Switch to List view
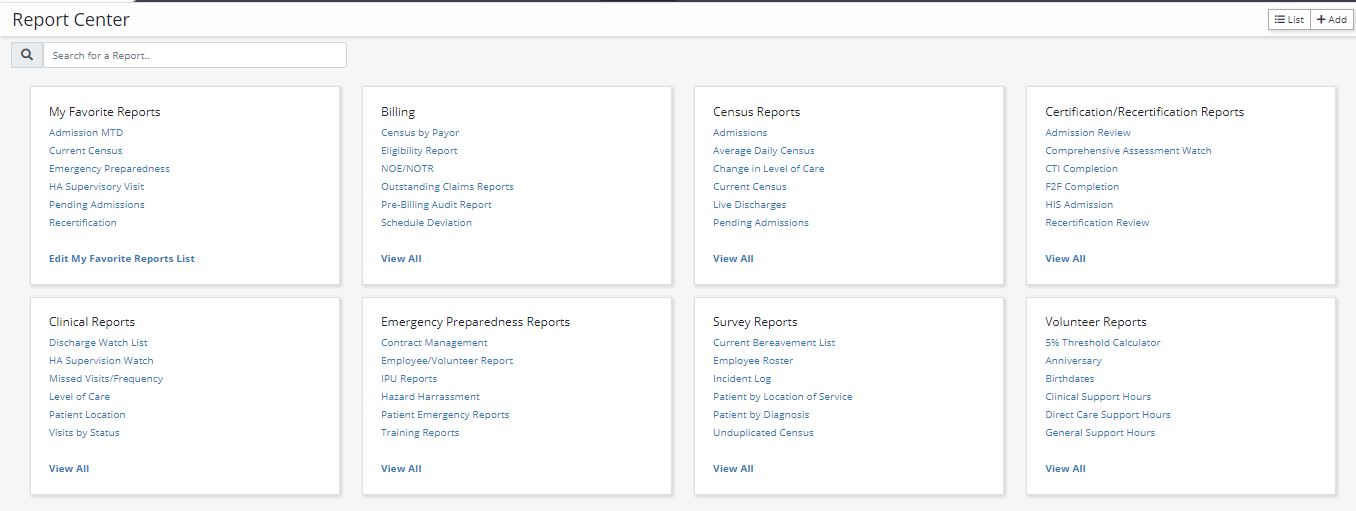This screenshot has height=511, width=1356. pyautogui.click(x=1289, y=19)
